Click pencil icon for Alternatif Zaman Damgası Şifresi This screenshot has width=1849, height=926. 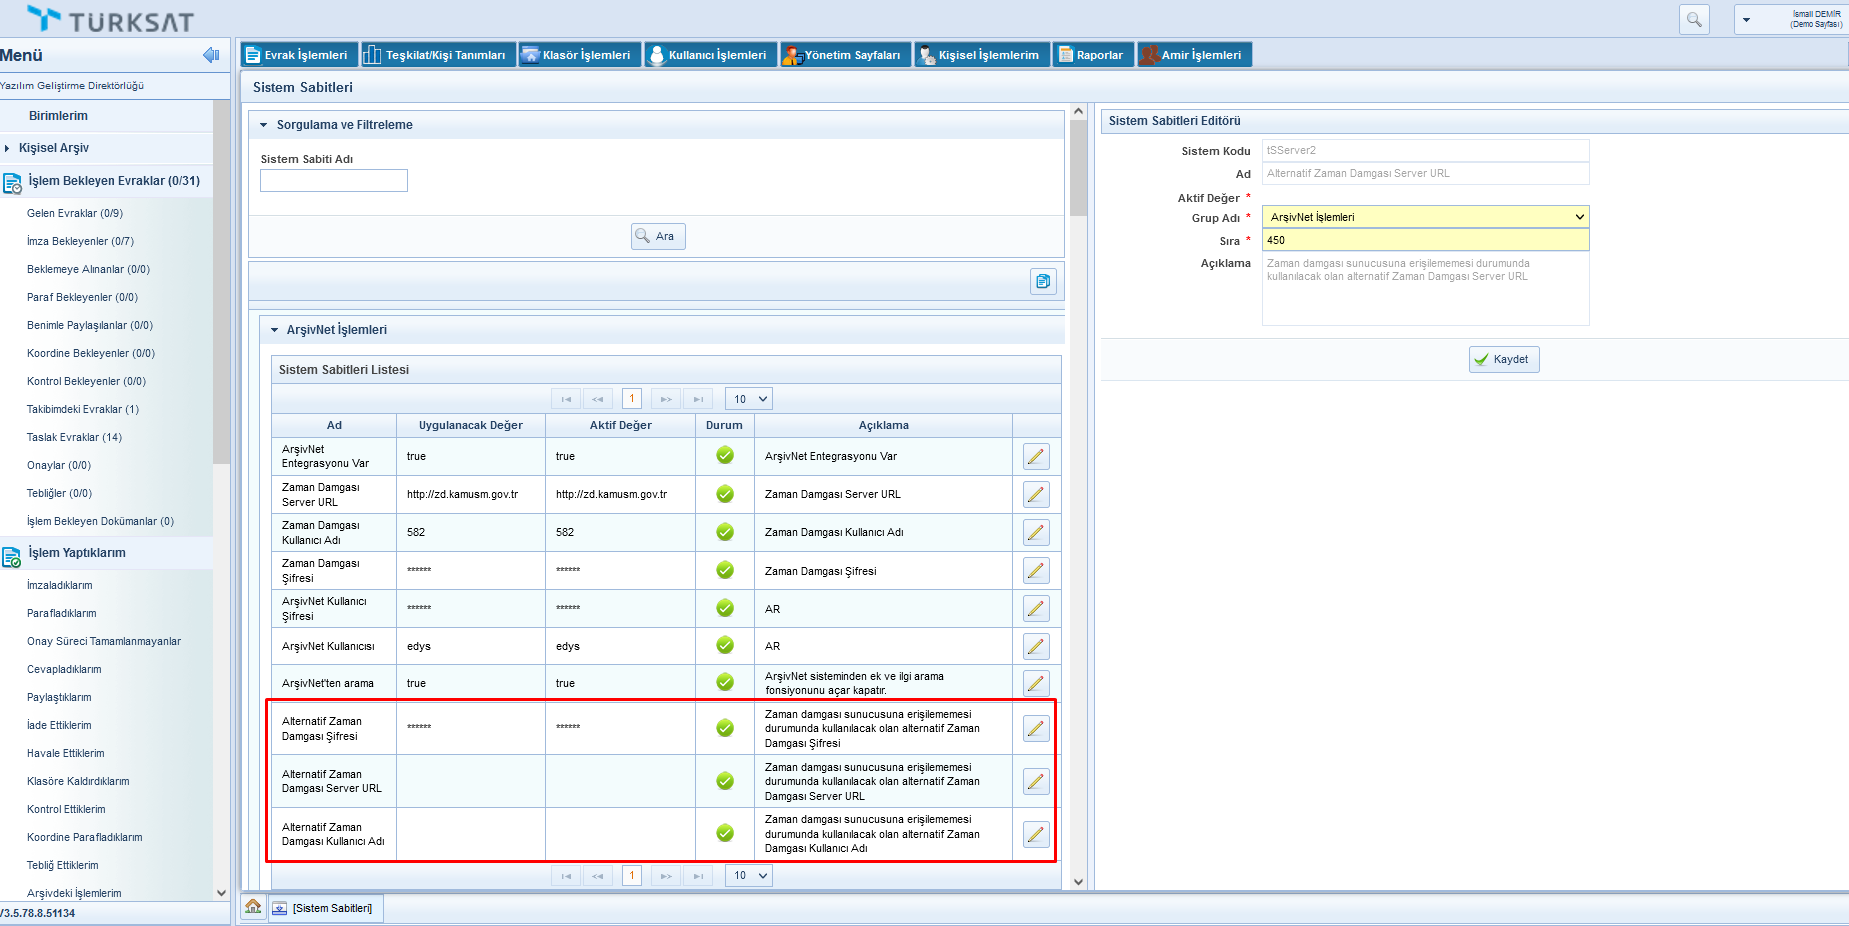pos(1036,729)
